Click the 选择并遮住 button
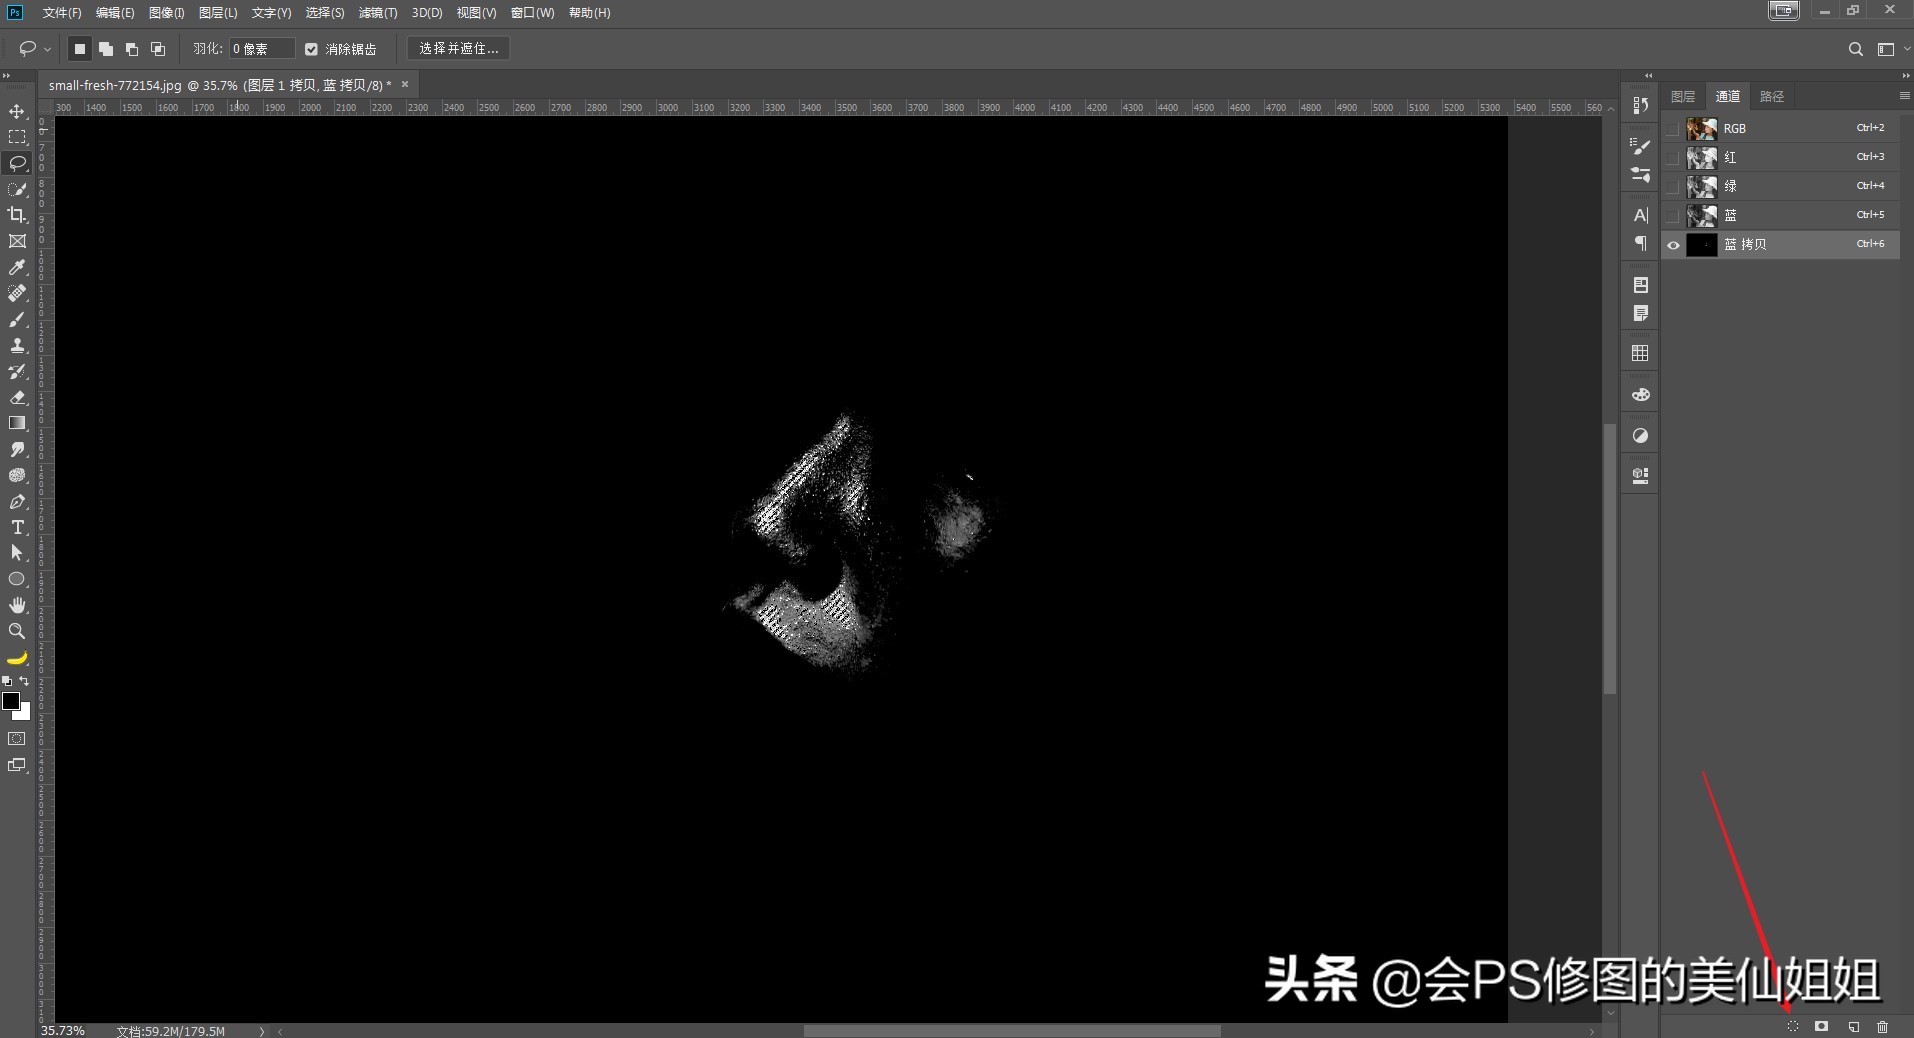The image size is (1914, 1038). coord(457,48)
